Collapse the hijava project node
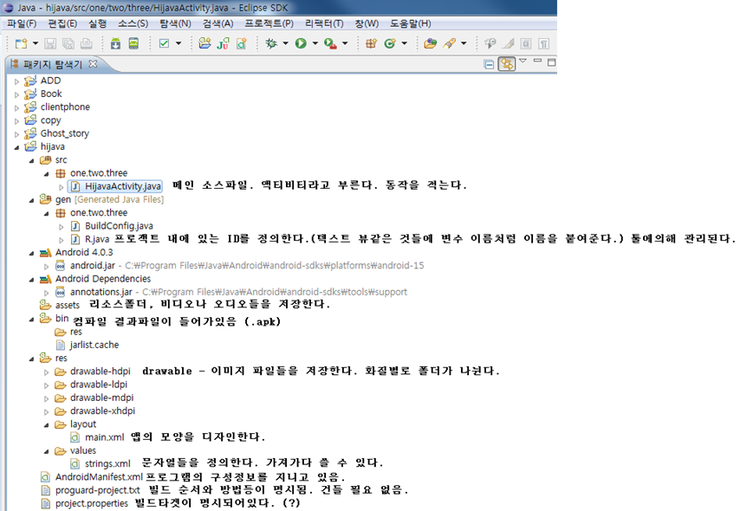Screen dimensions: 740x511 click(x=17, y=147)
